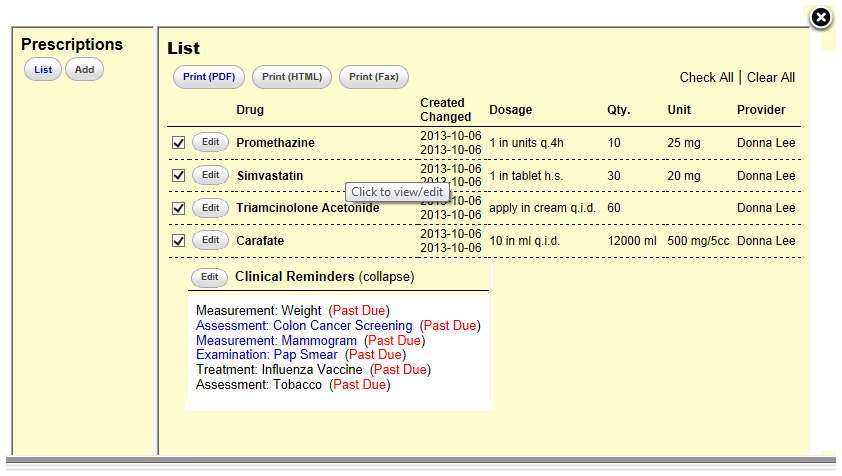Edit the Simvastatin prescription
This screenshot has height=476, width=842.
pyautogui.click(x=210, y=175)
